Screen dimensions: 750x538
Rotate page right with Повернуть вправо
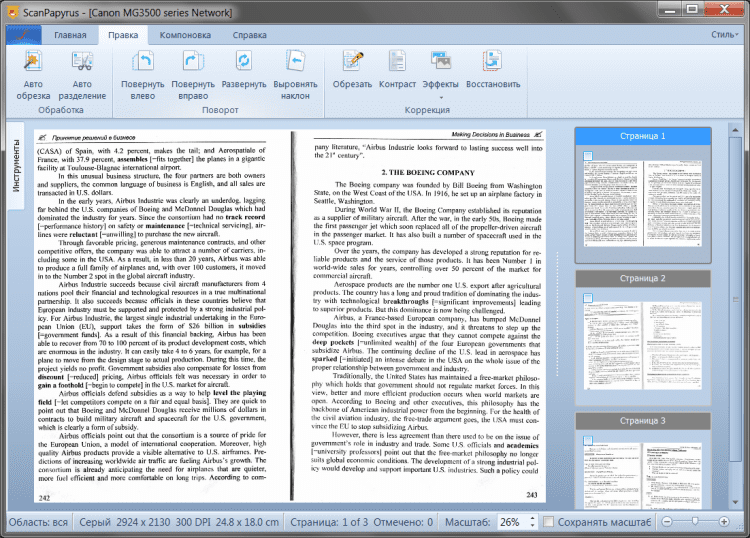point(193,61)
